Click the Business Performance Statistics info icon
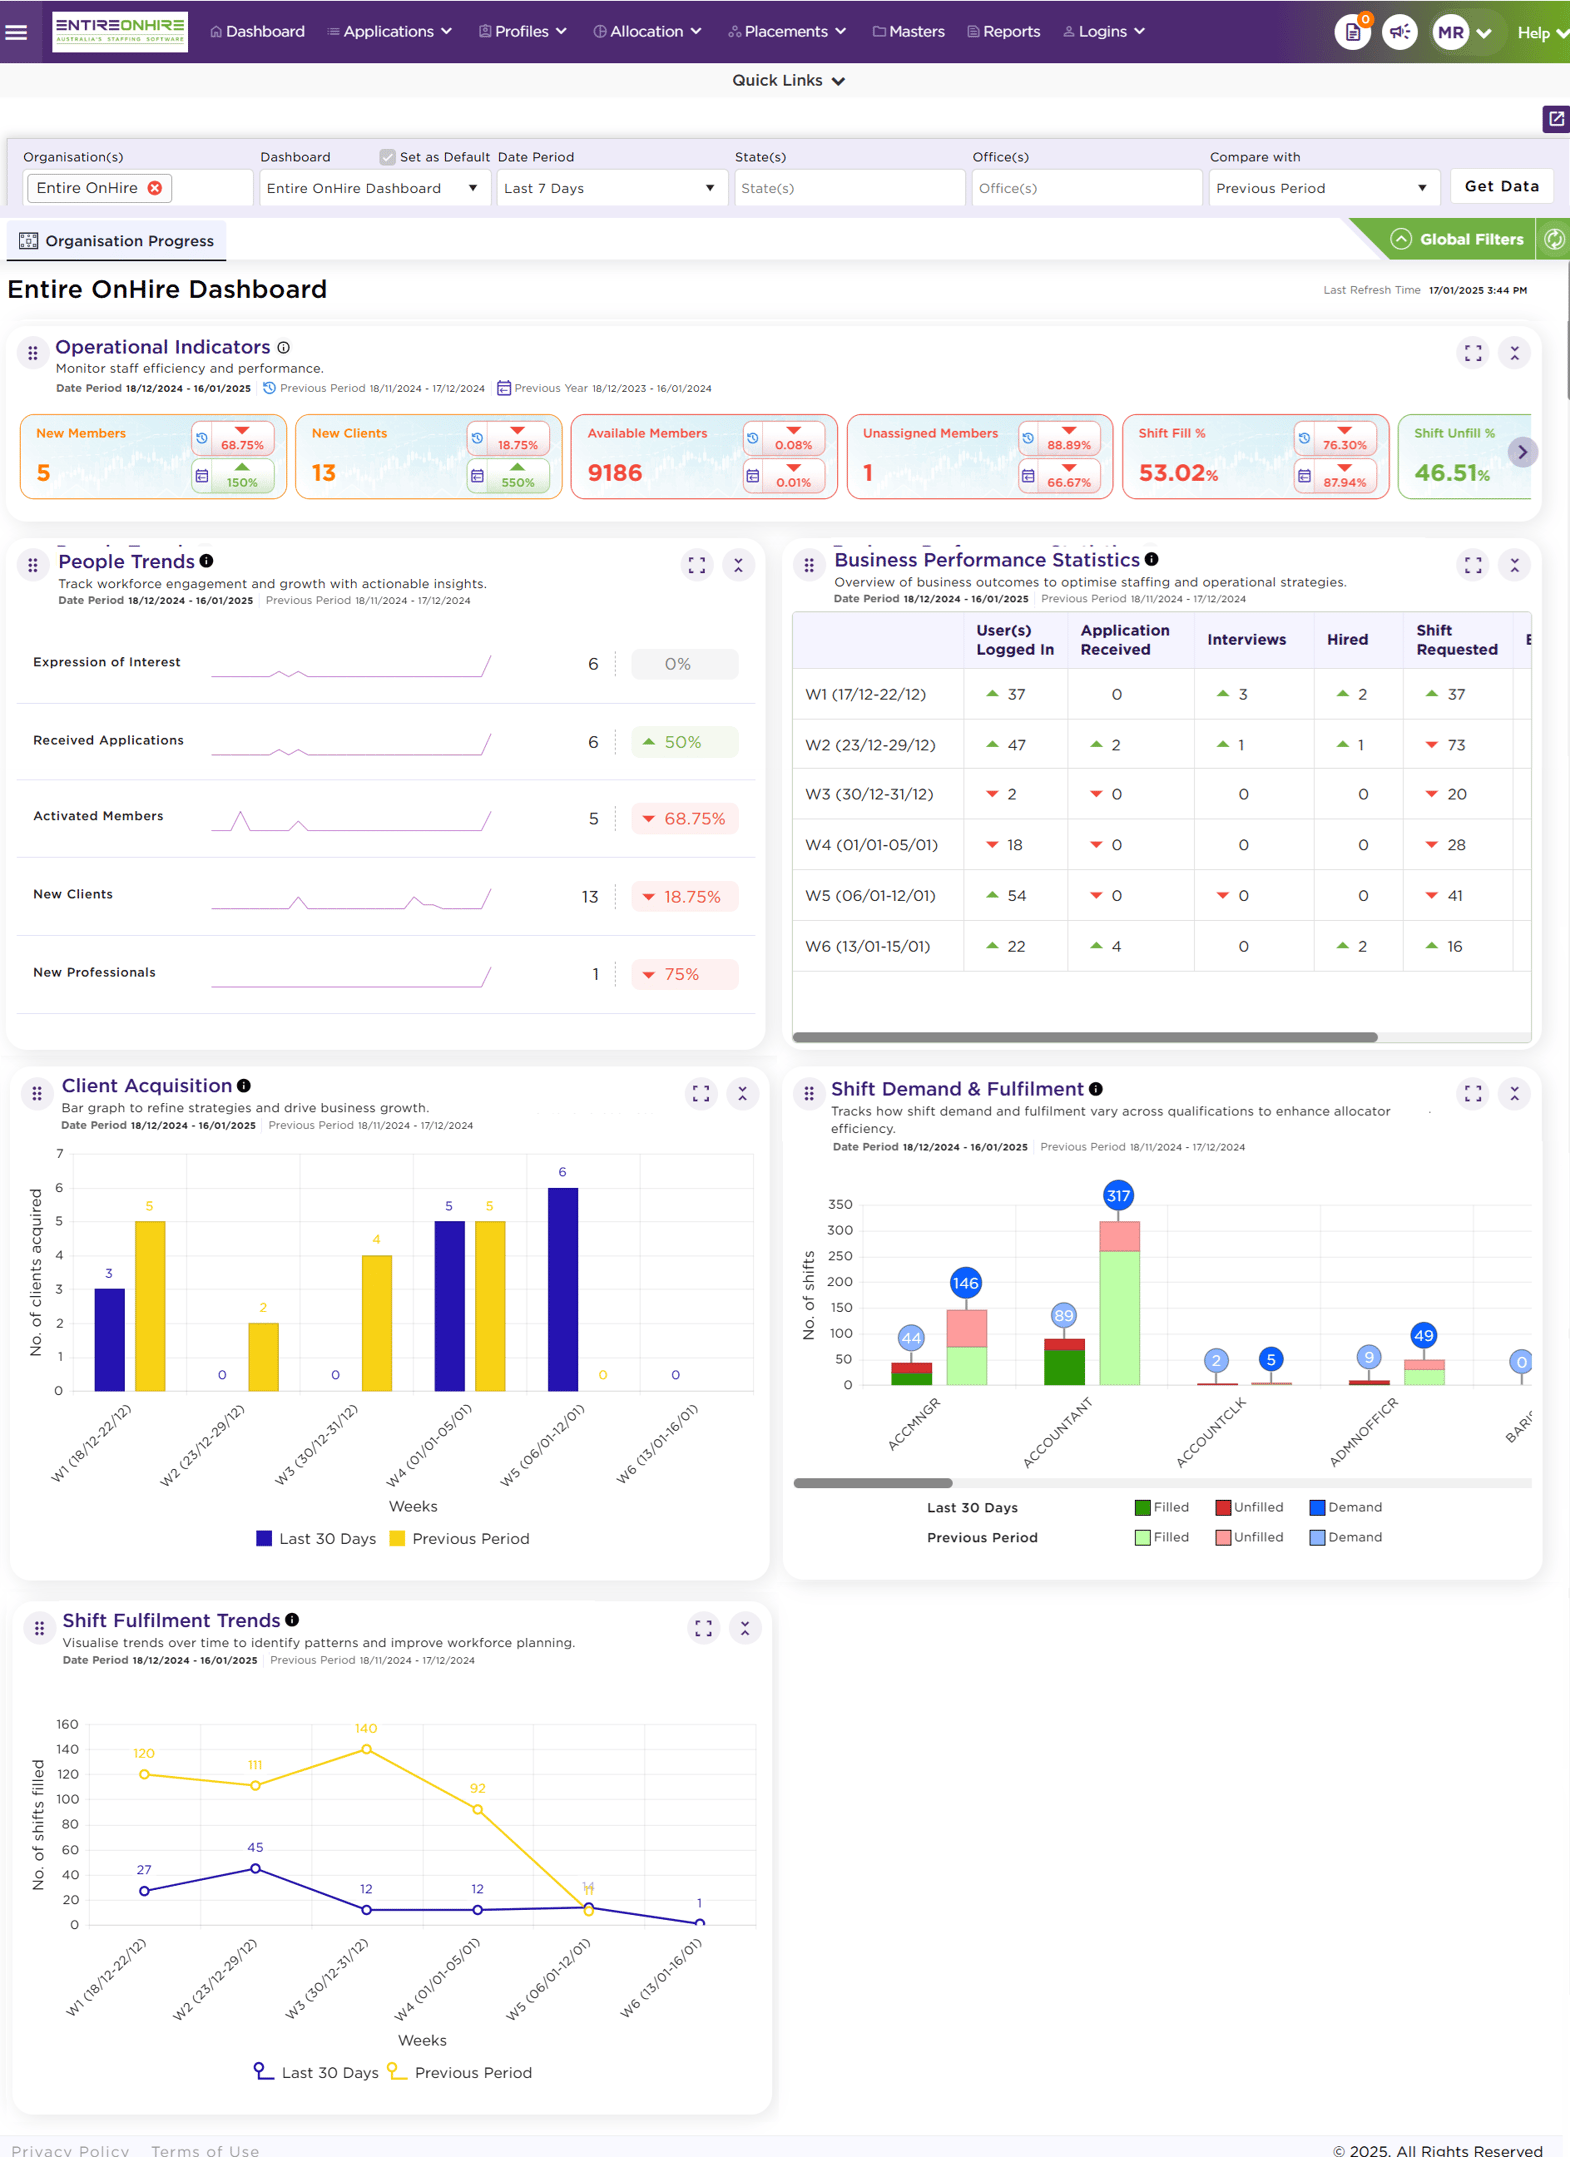This screenshot has width=1570, height=2157. 1152,560
